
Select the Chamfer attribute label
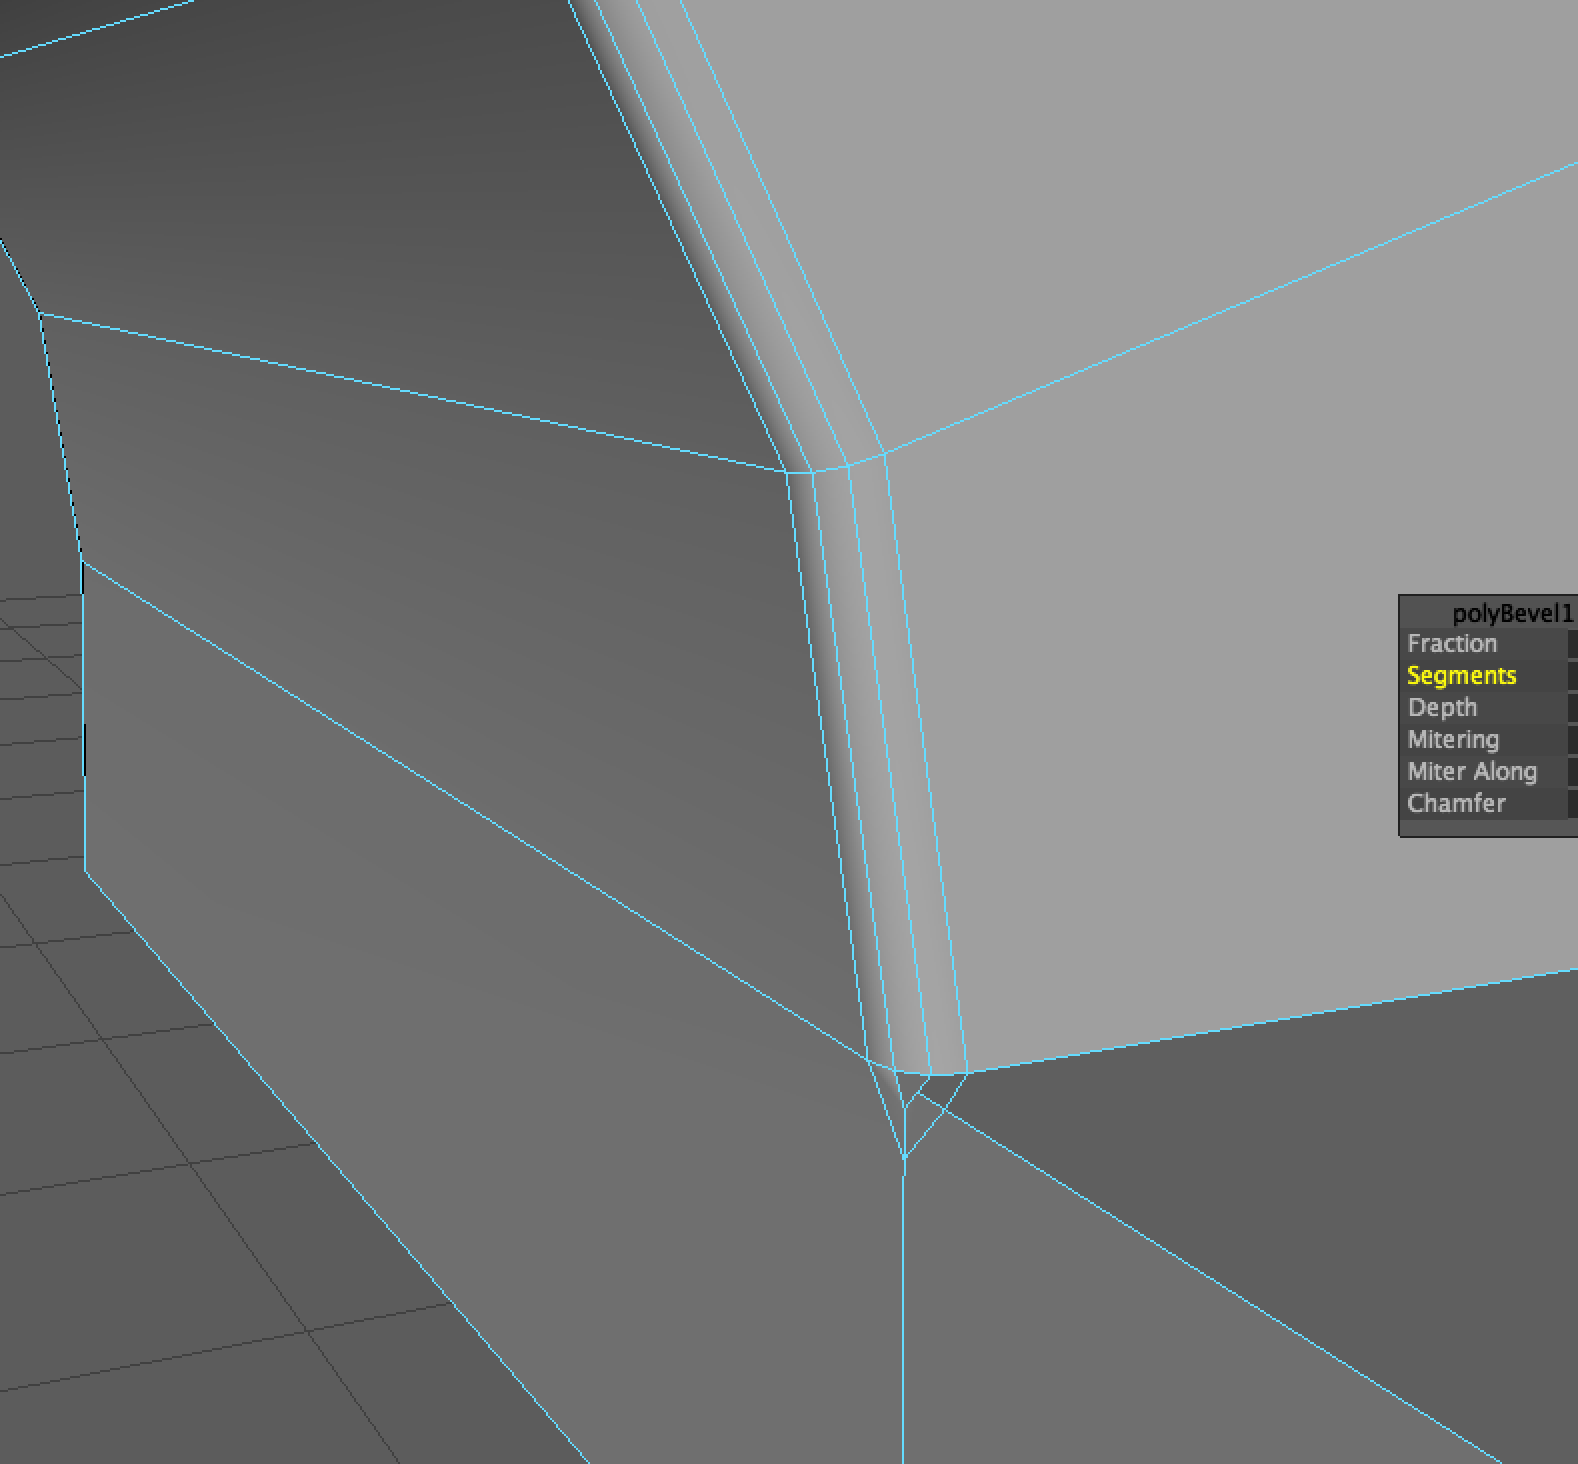(1456, 803)
